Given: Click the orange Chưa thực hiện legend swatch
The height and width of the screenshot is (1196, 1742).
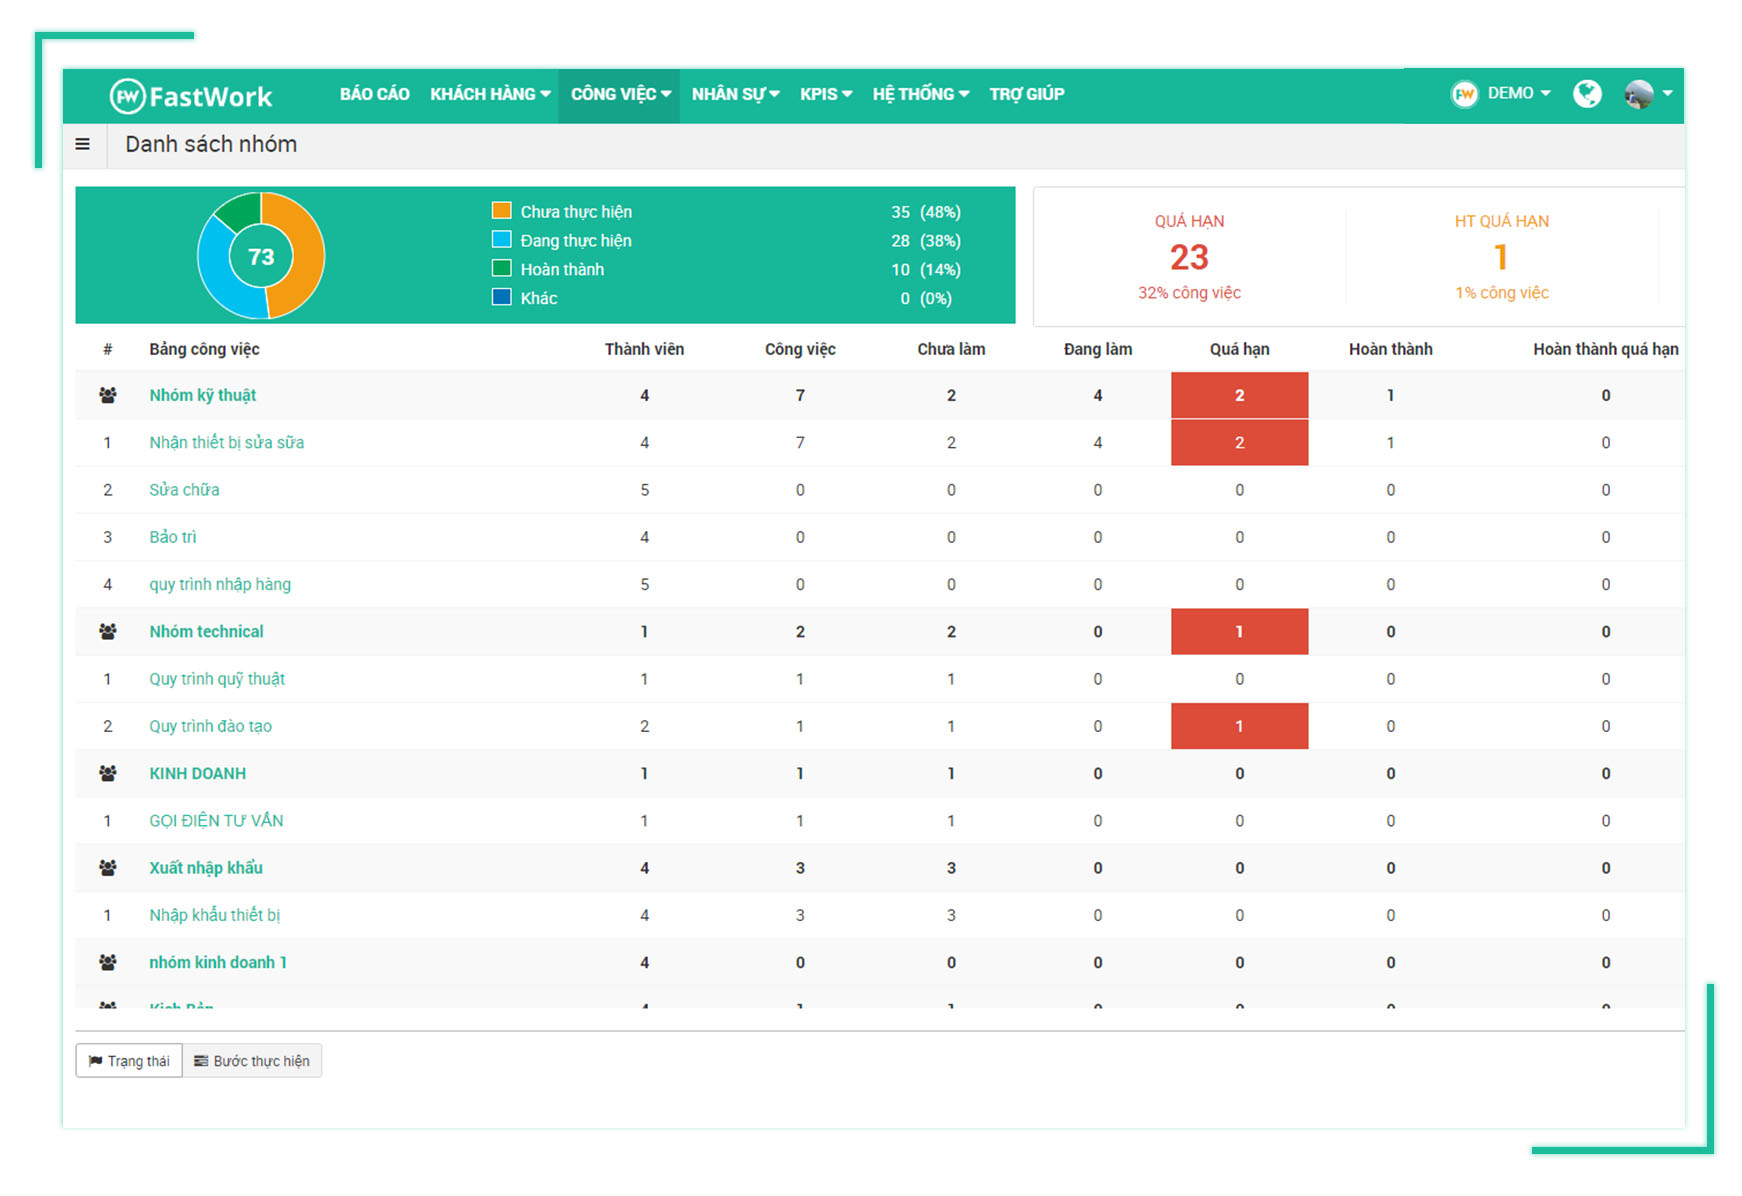Looking at the screenshot, I should 502,211.
